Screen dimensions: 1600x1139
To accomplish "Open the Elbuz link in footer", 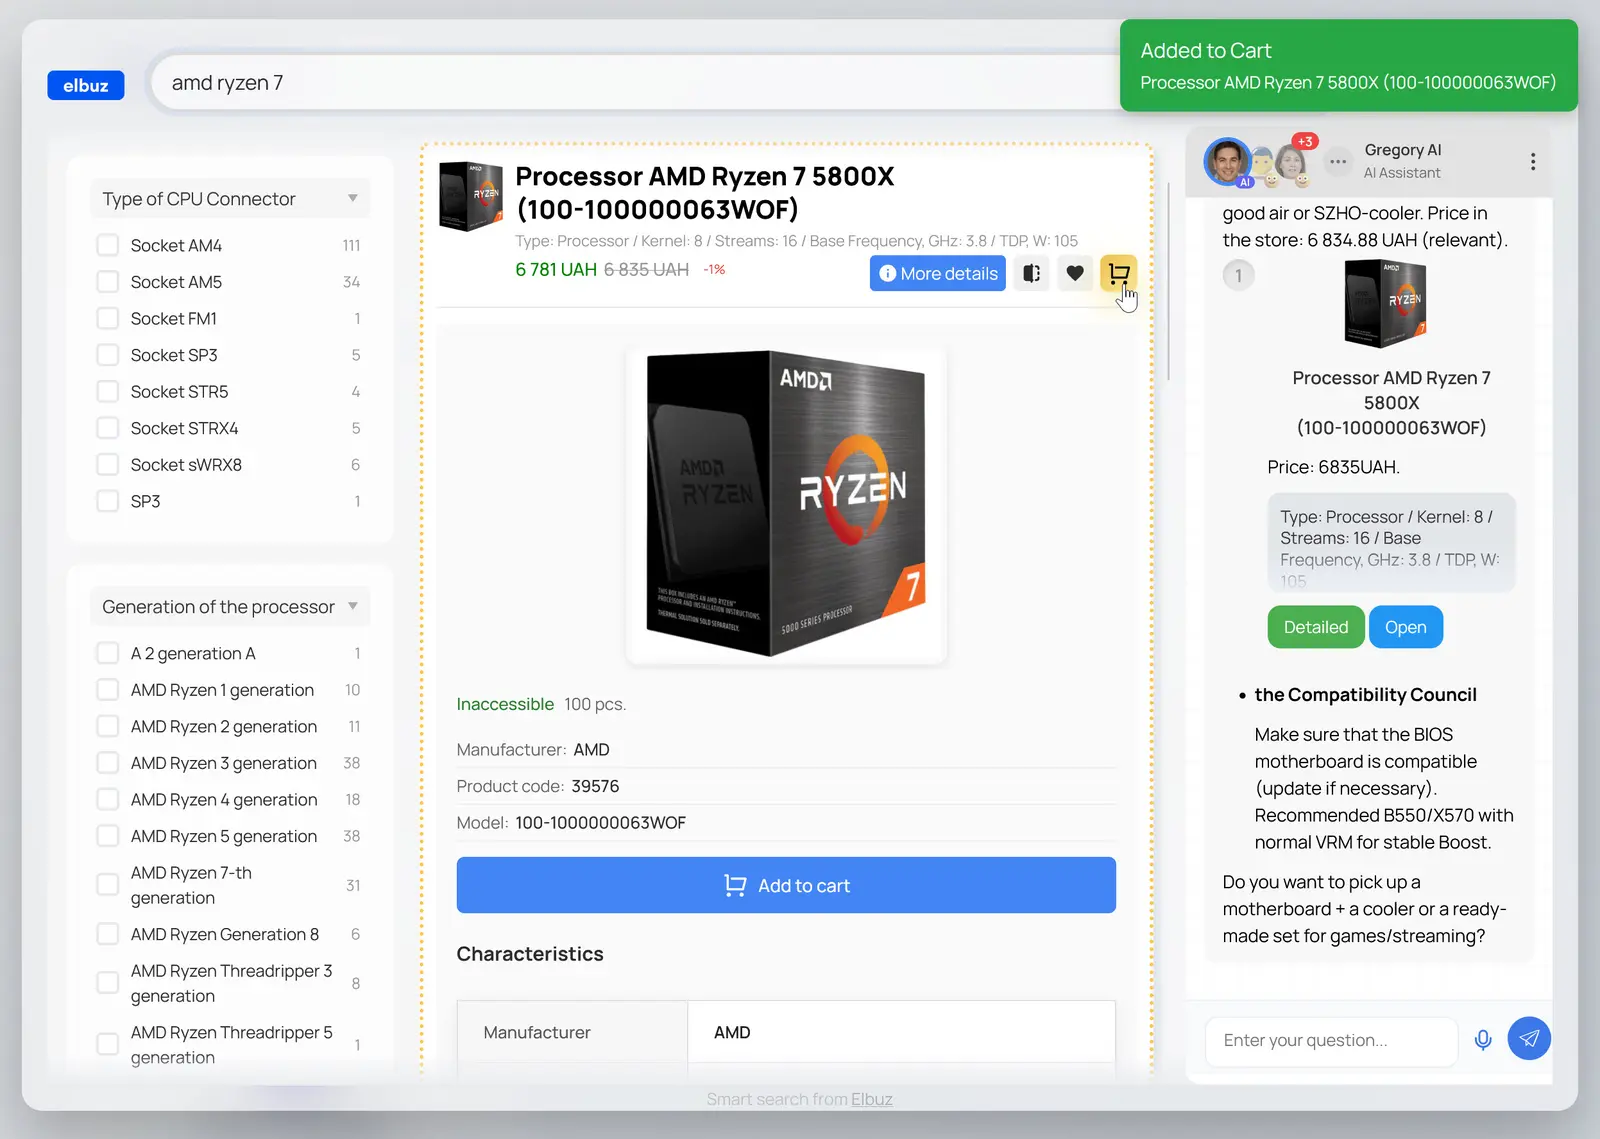I will pos(871,1099).
